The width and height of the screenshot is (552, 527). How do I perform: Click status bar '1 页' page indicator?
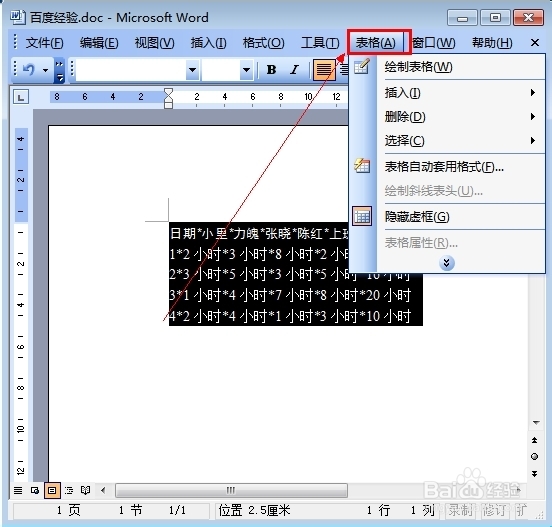(69, 510)
